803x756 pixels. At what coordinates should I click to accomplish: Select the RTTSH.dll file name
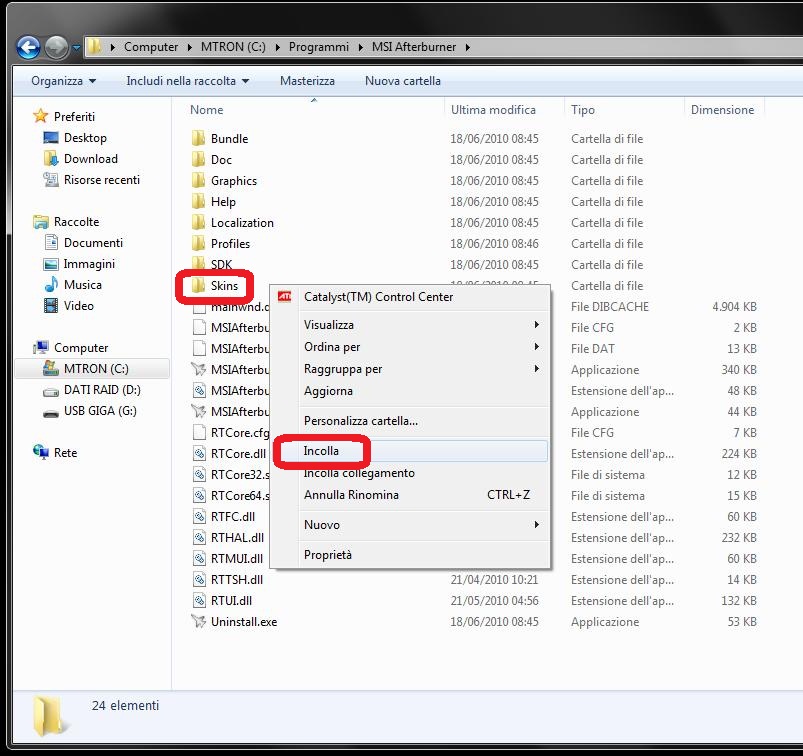click(237, 579)
